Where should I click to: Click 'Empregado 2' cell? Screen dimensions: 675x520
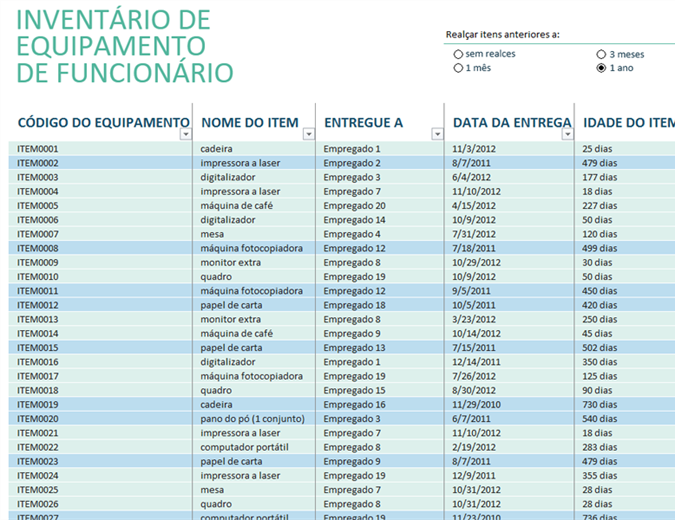[352, 163]
